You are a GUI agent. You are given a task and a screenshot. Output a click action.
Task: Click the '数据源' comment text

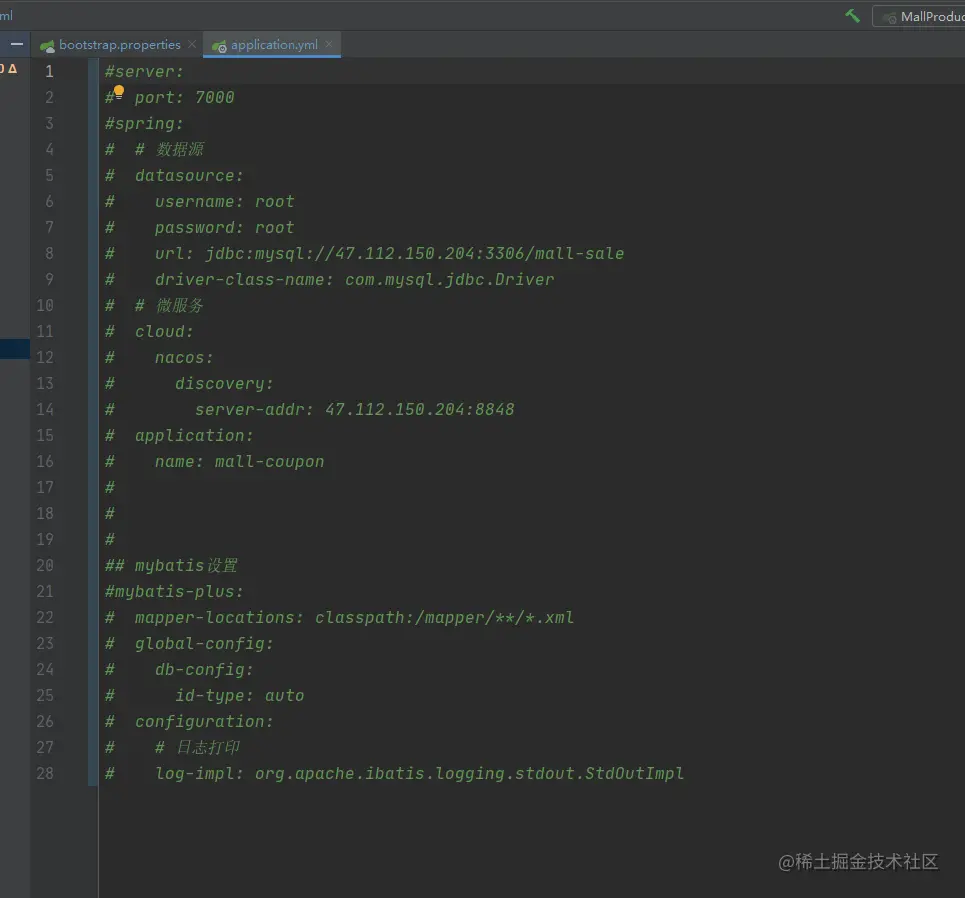point(180,150)
